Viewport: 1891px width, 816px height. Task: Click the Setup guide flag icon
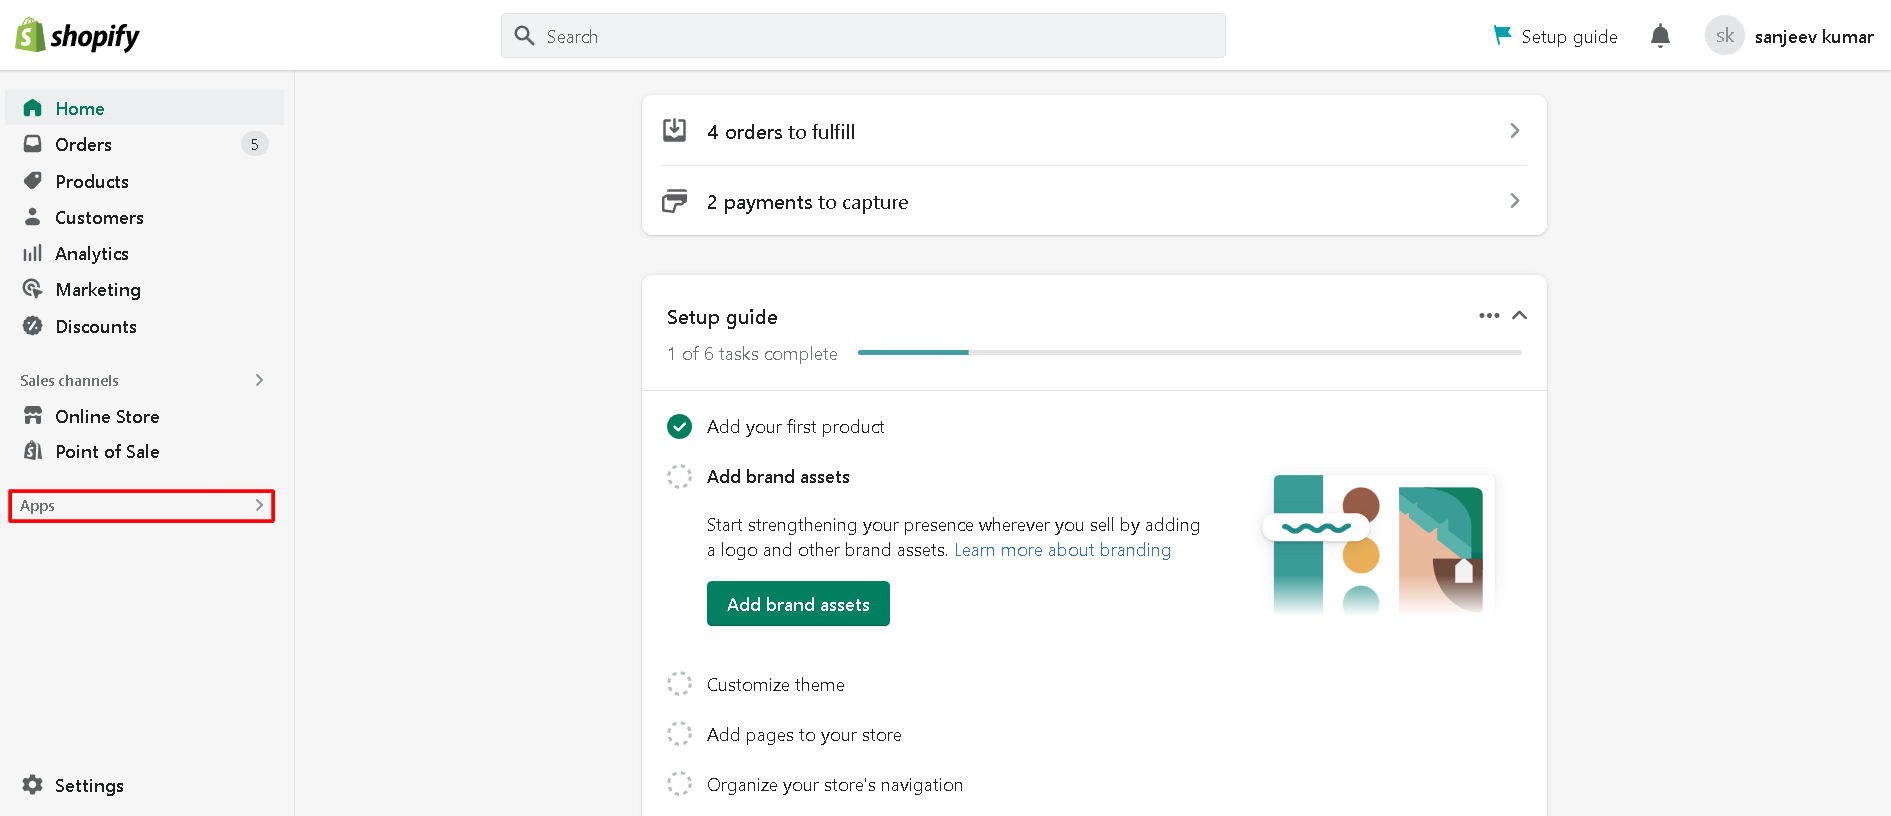tap(1502, 35)
